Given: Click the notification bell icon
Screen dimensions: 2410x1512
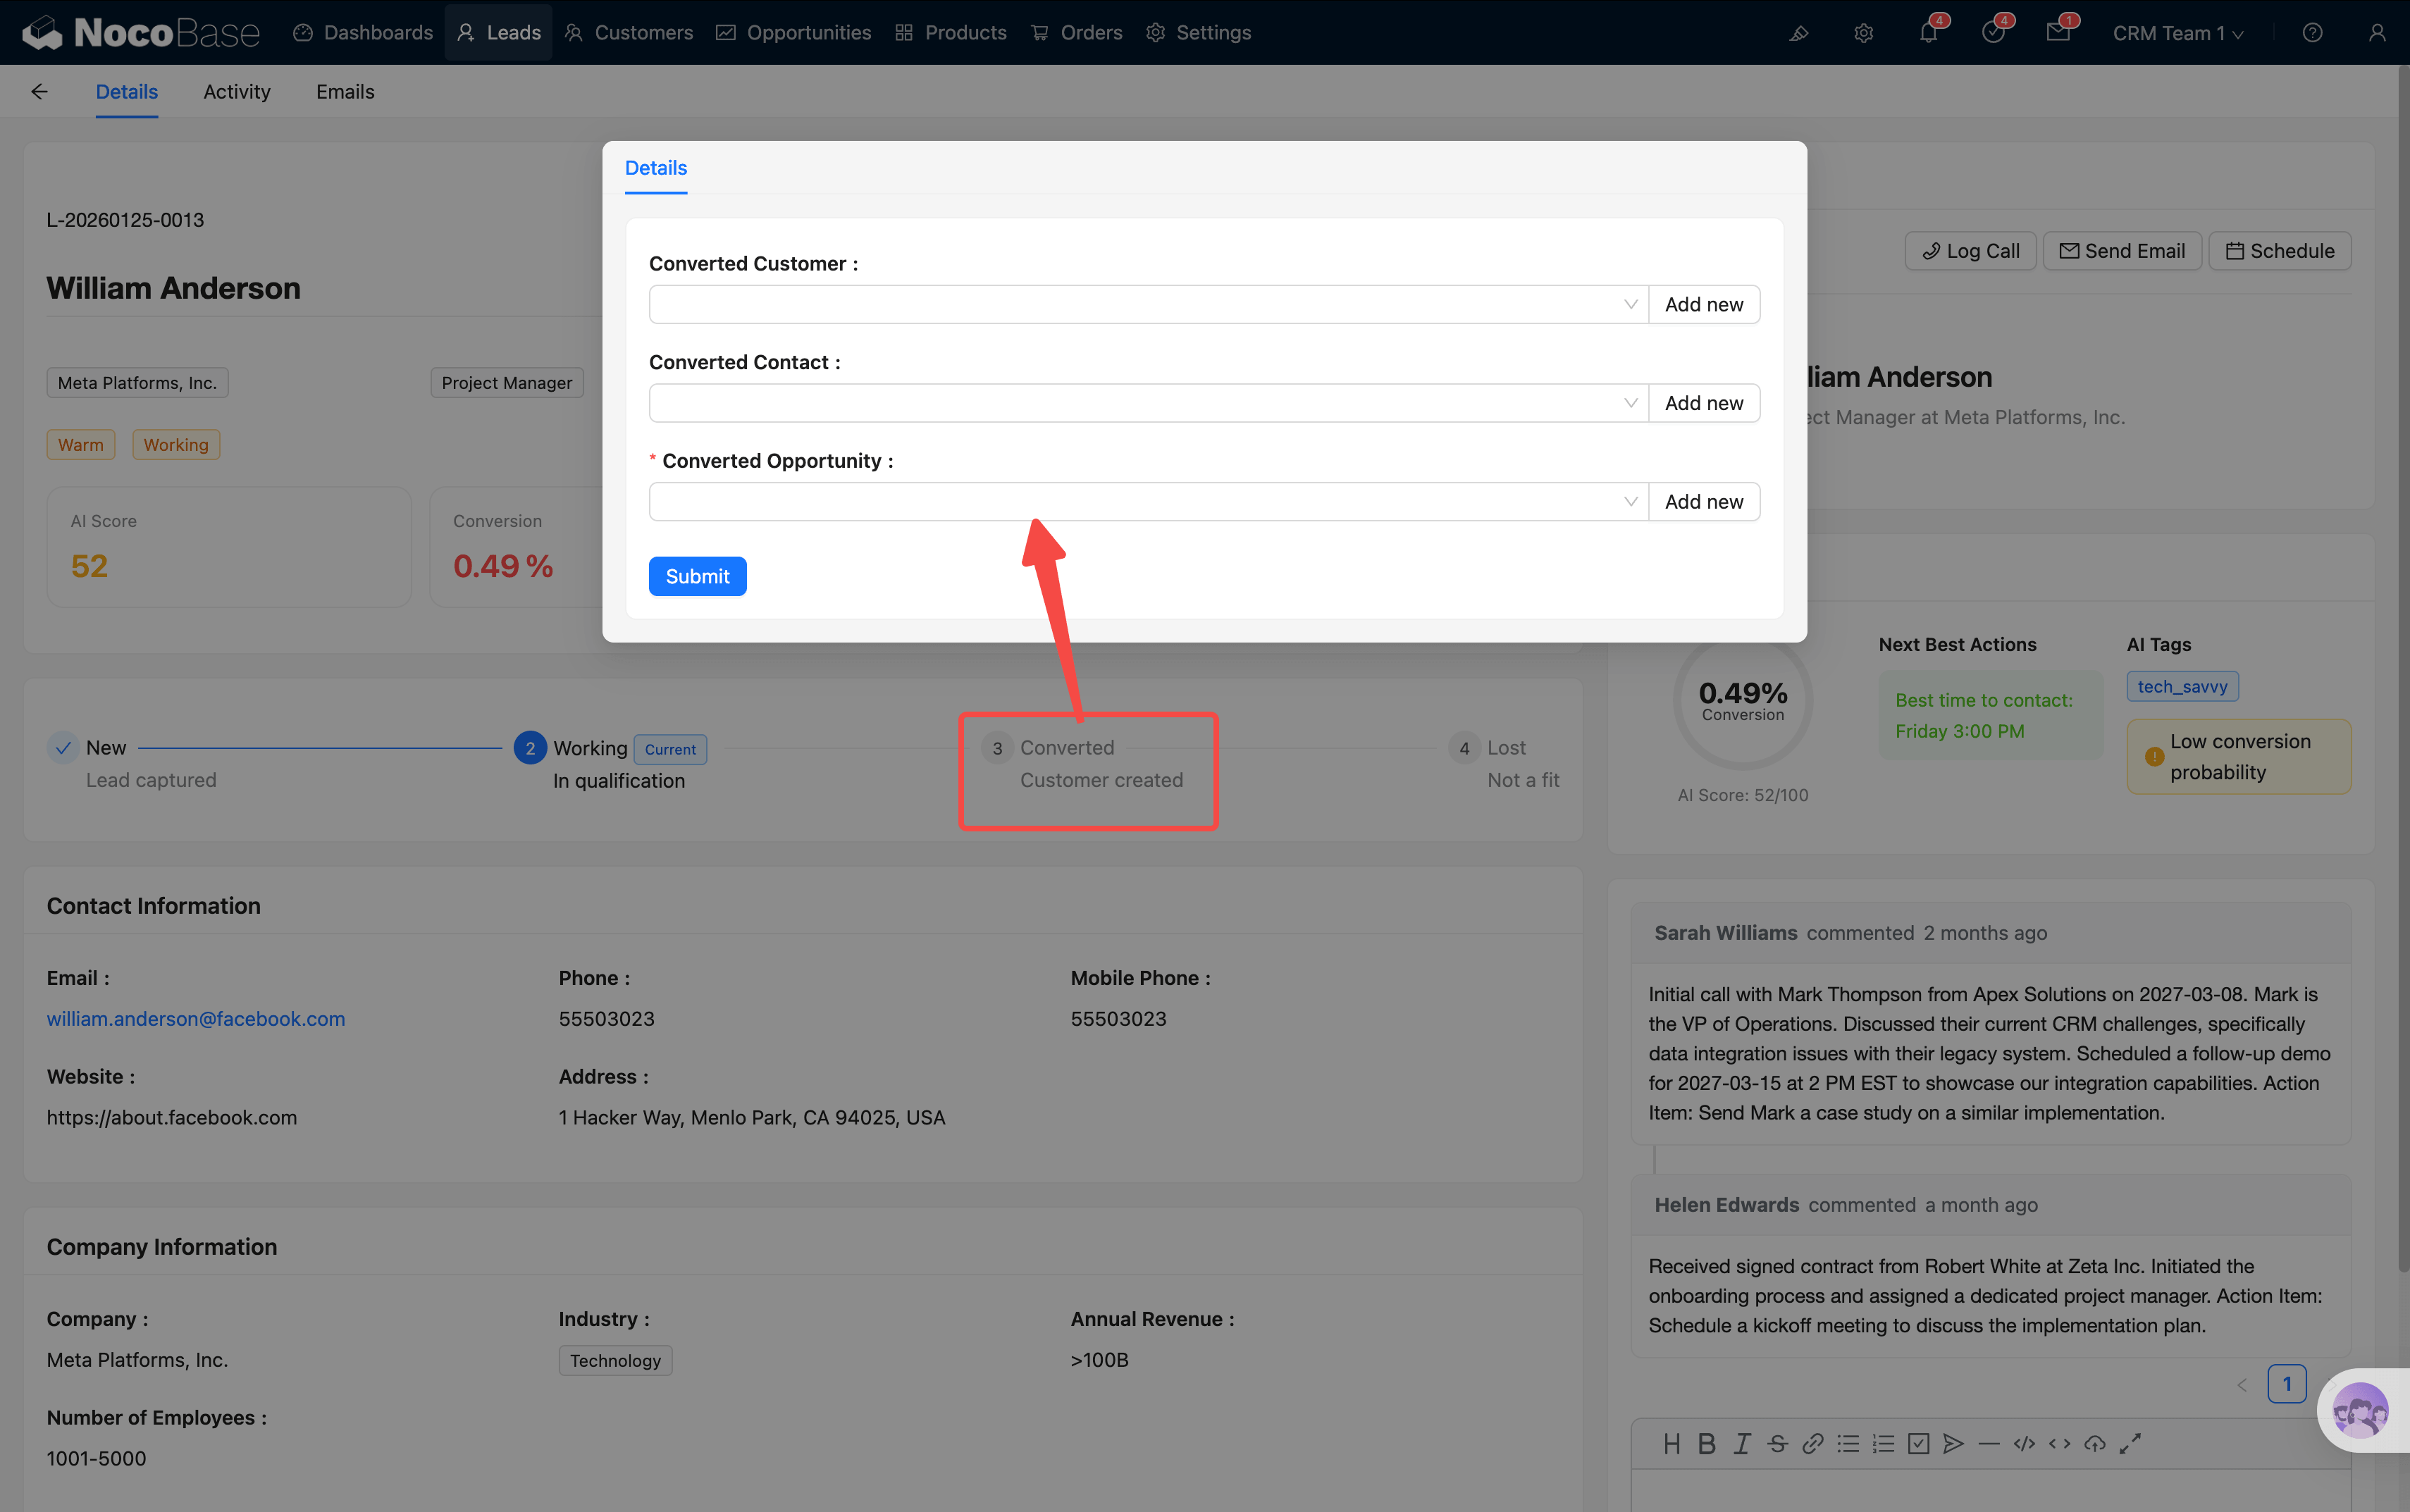Looking at the screenshot, I should pos(1928,33).
